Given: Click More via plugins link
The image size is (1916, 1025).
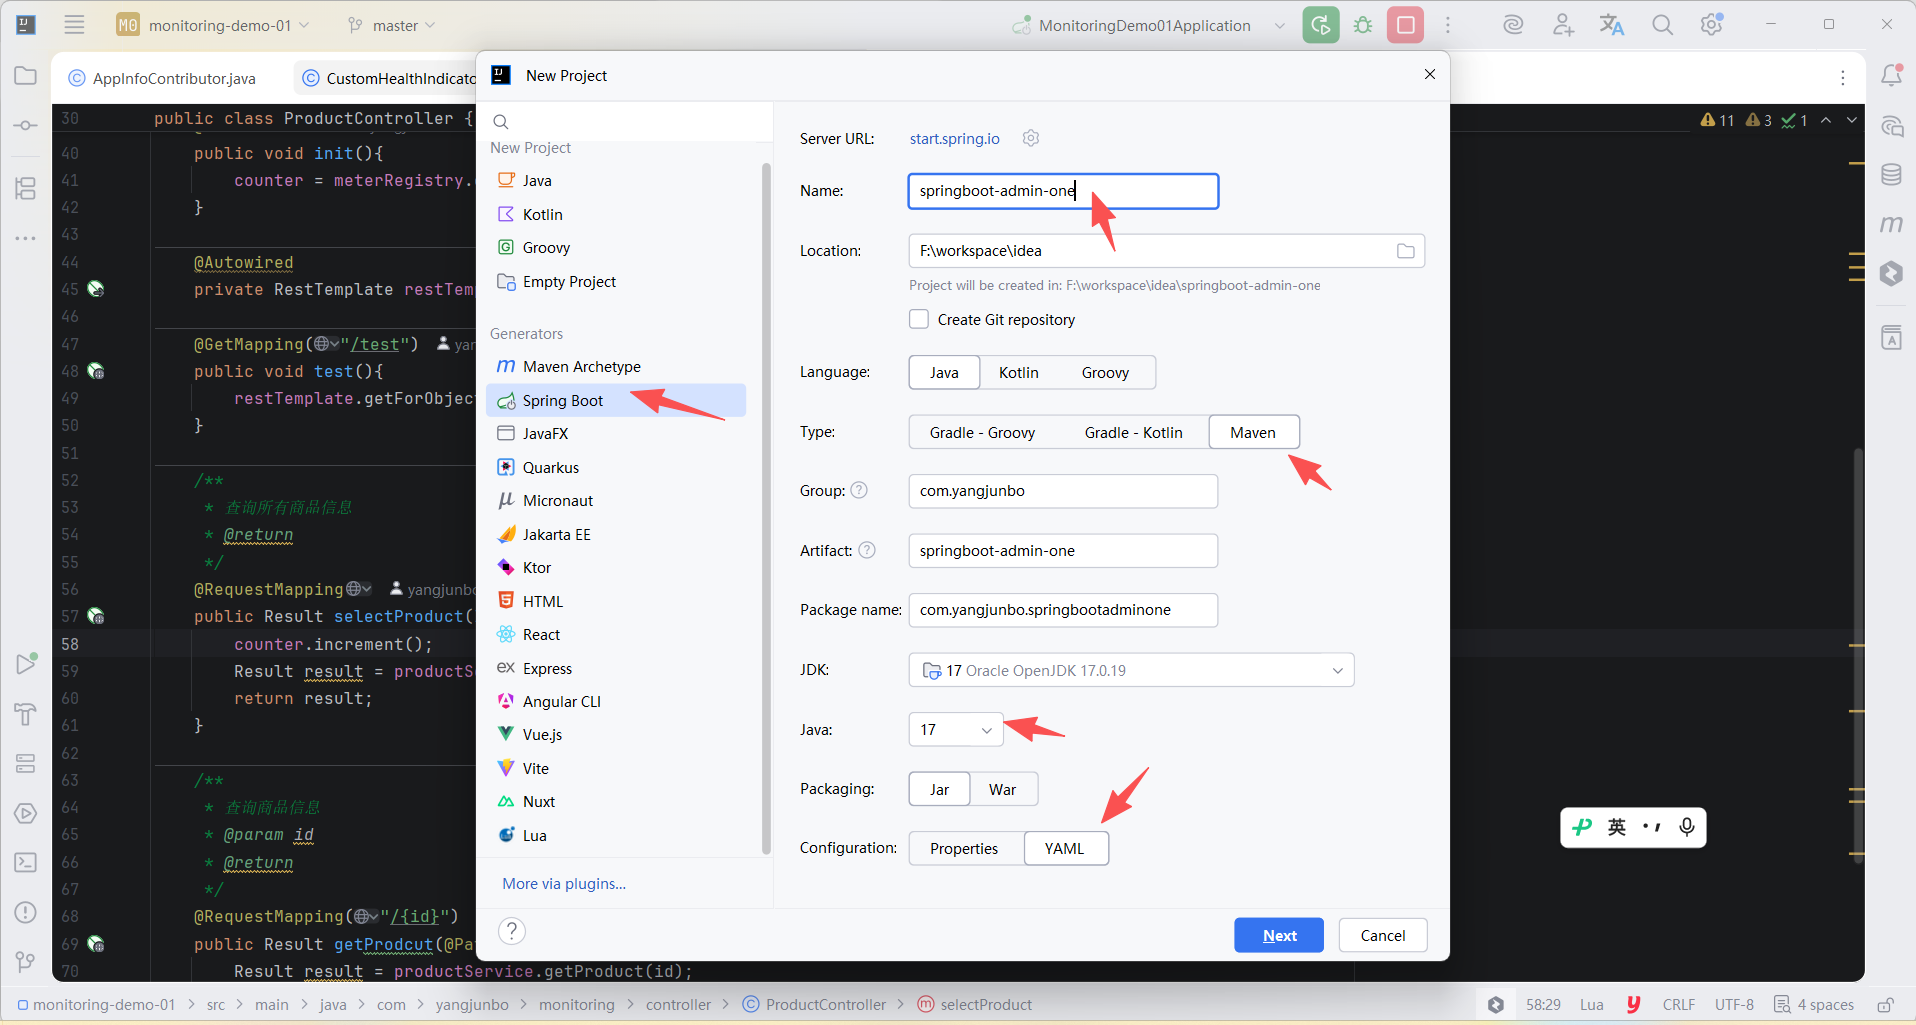Looking at the screenshot, I should (x=564, y=883).
